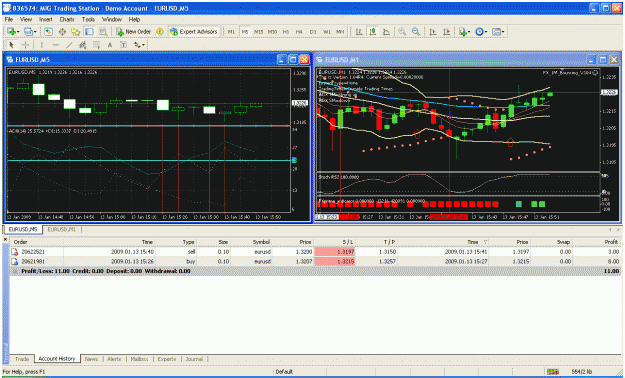Screen dimensions: 625x378
Task: Toggle chart auto scroll
Action: [433, 32]
